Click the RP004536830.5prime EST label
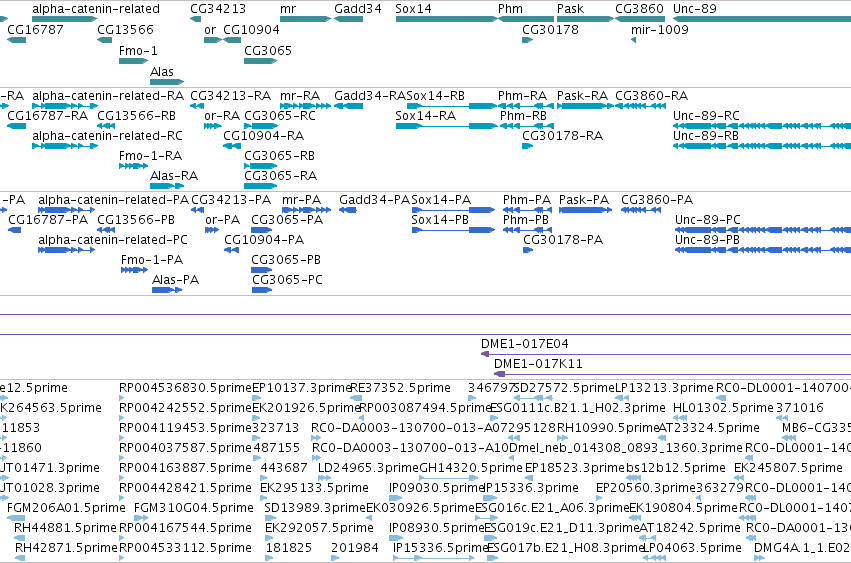 point(186,388)
